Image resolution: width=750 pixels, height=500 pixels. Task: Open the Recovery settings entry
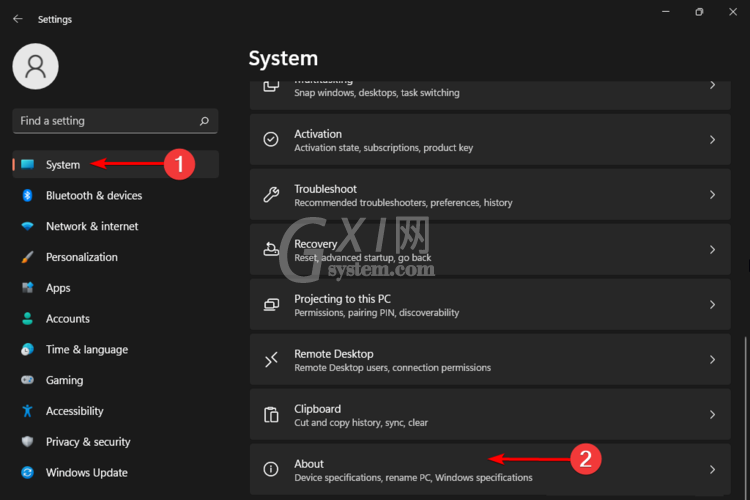(490, 250)
